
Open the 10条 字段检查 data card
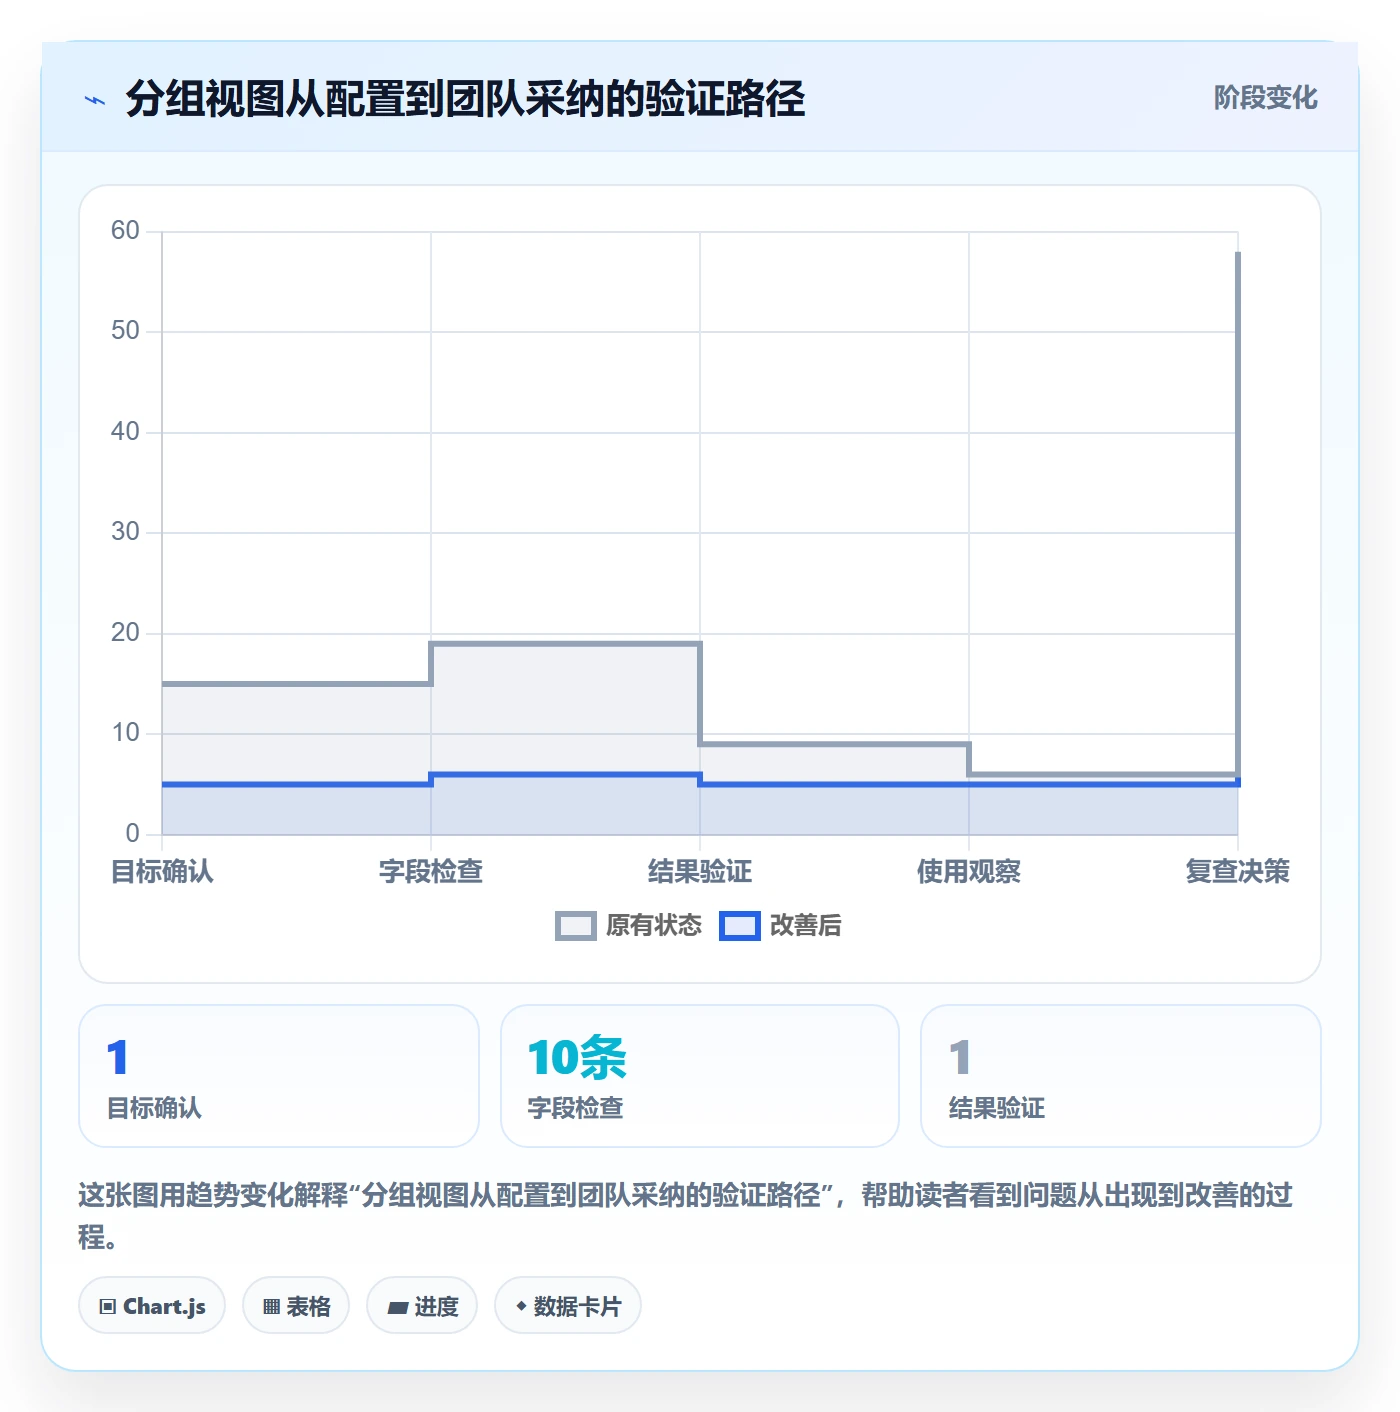point(700,1076)
